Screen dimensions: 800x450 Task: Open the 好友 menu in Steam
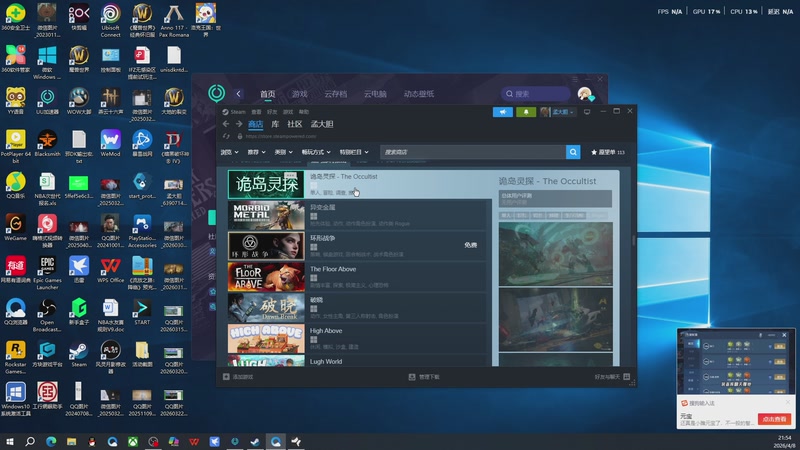(x=272, y=112)
